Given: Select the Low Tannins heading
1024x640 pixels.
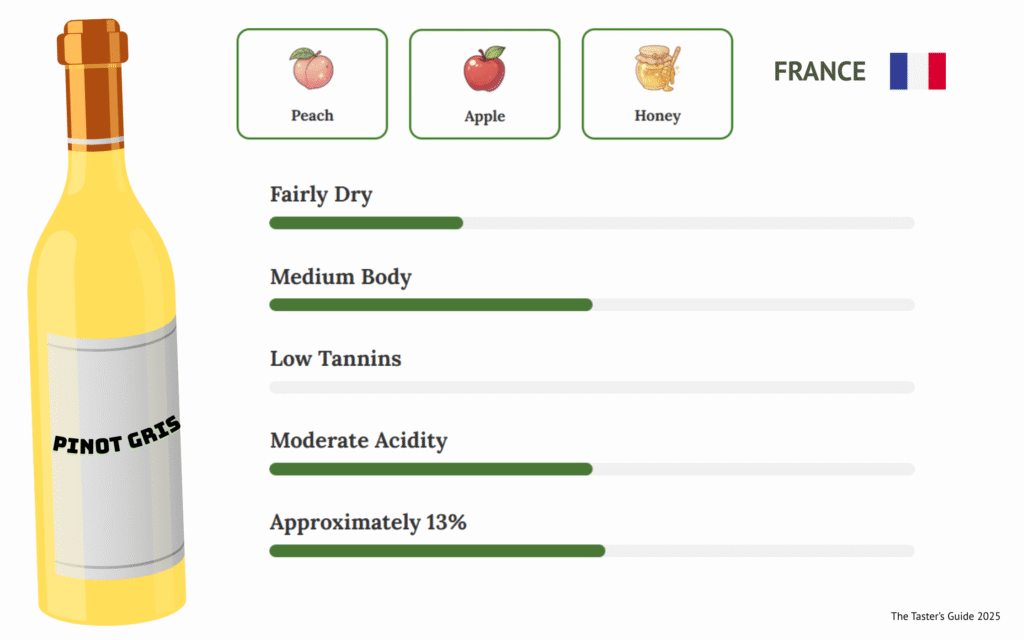Looking at the screenshot, I should (x=335, y=358).
